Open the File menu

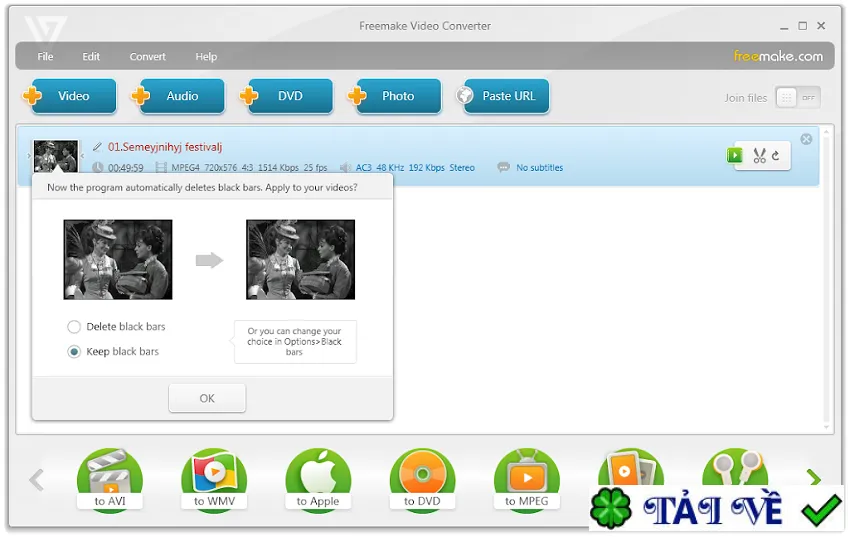coord(45,56)
